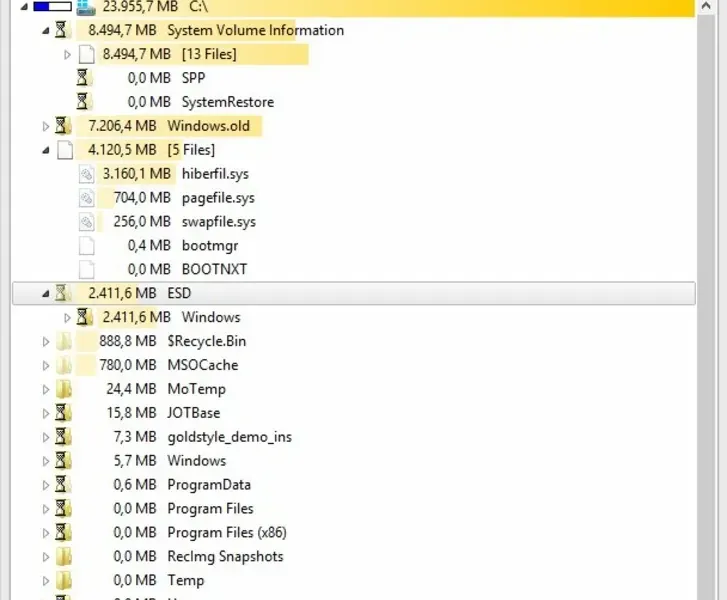Select the hiberfil.sys file name

(x=215, y=174)
